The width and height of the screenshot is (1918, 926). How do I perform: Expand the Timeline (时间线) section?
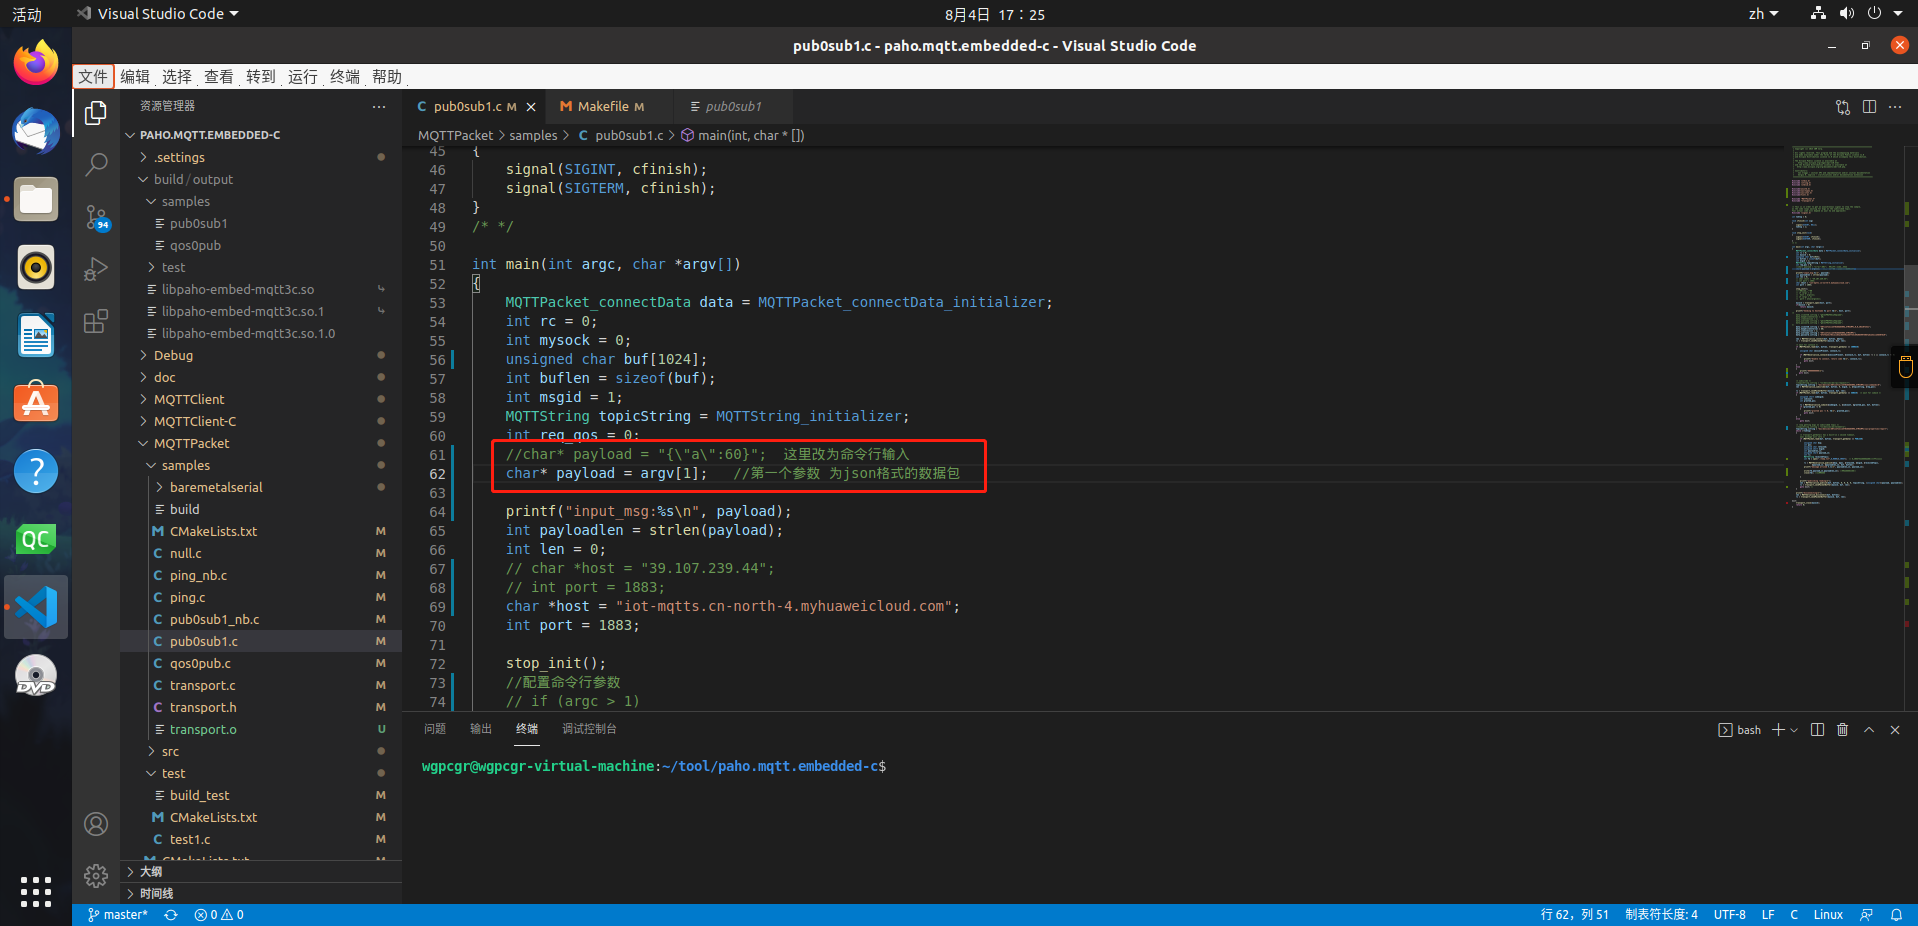262,893
